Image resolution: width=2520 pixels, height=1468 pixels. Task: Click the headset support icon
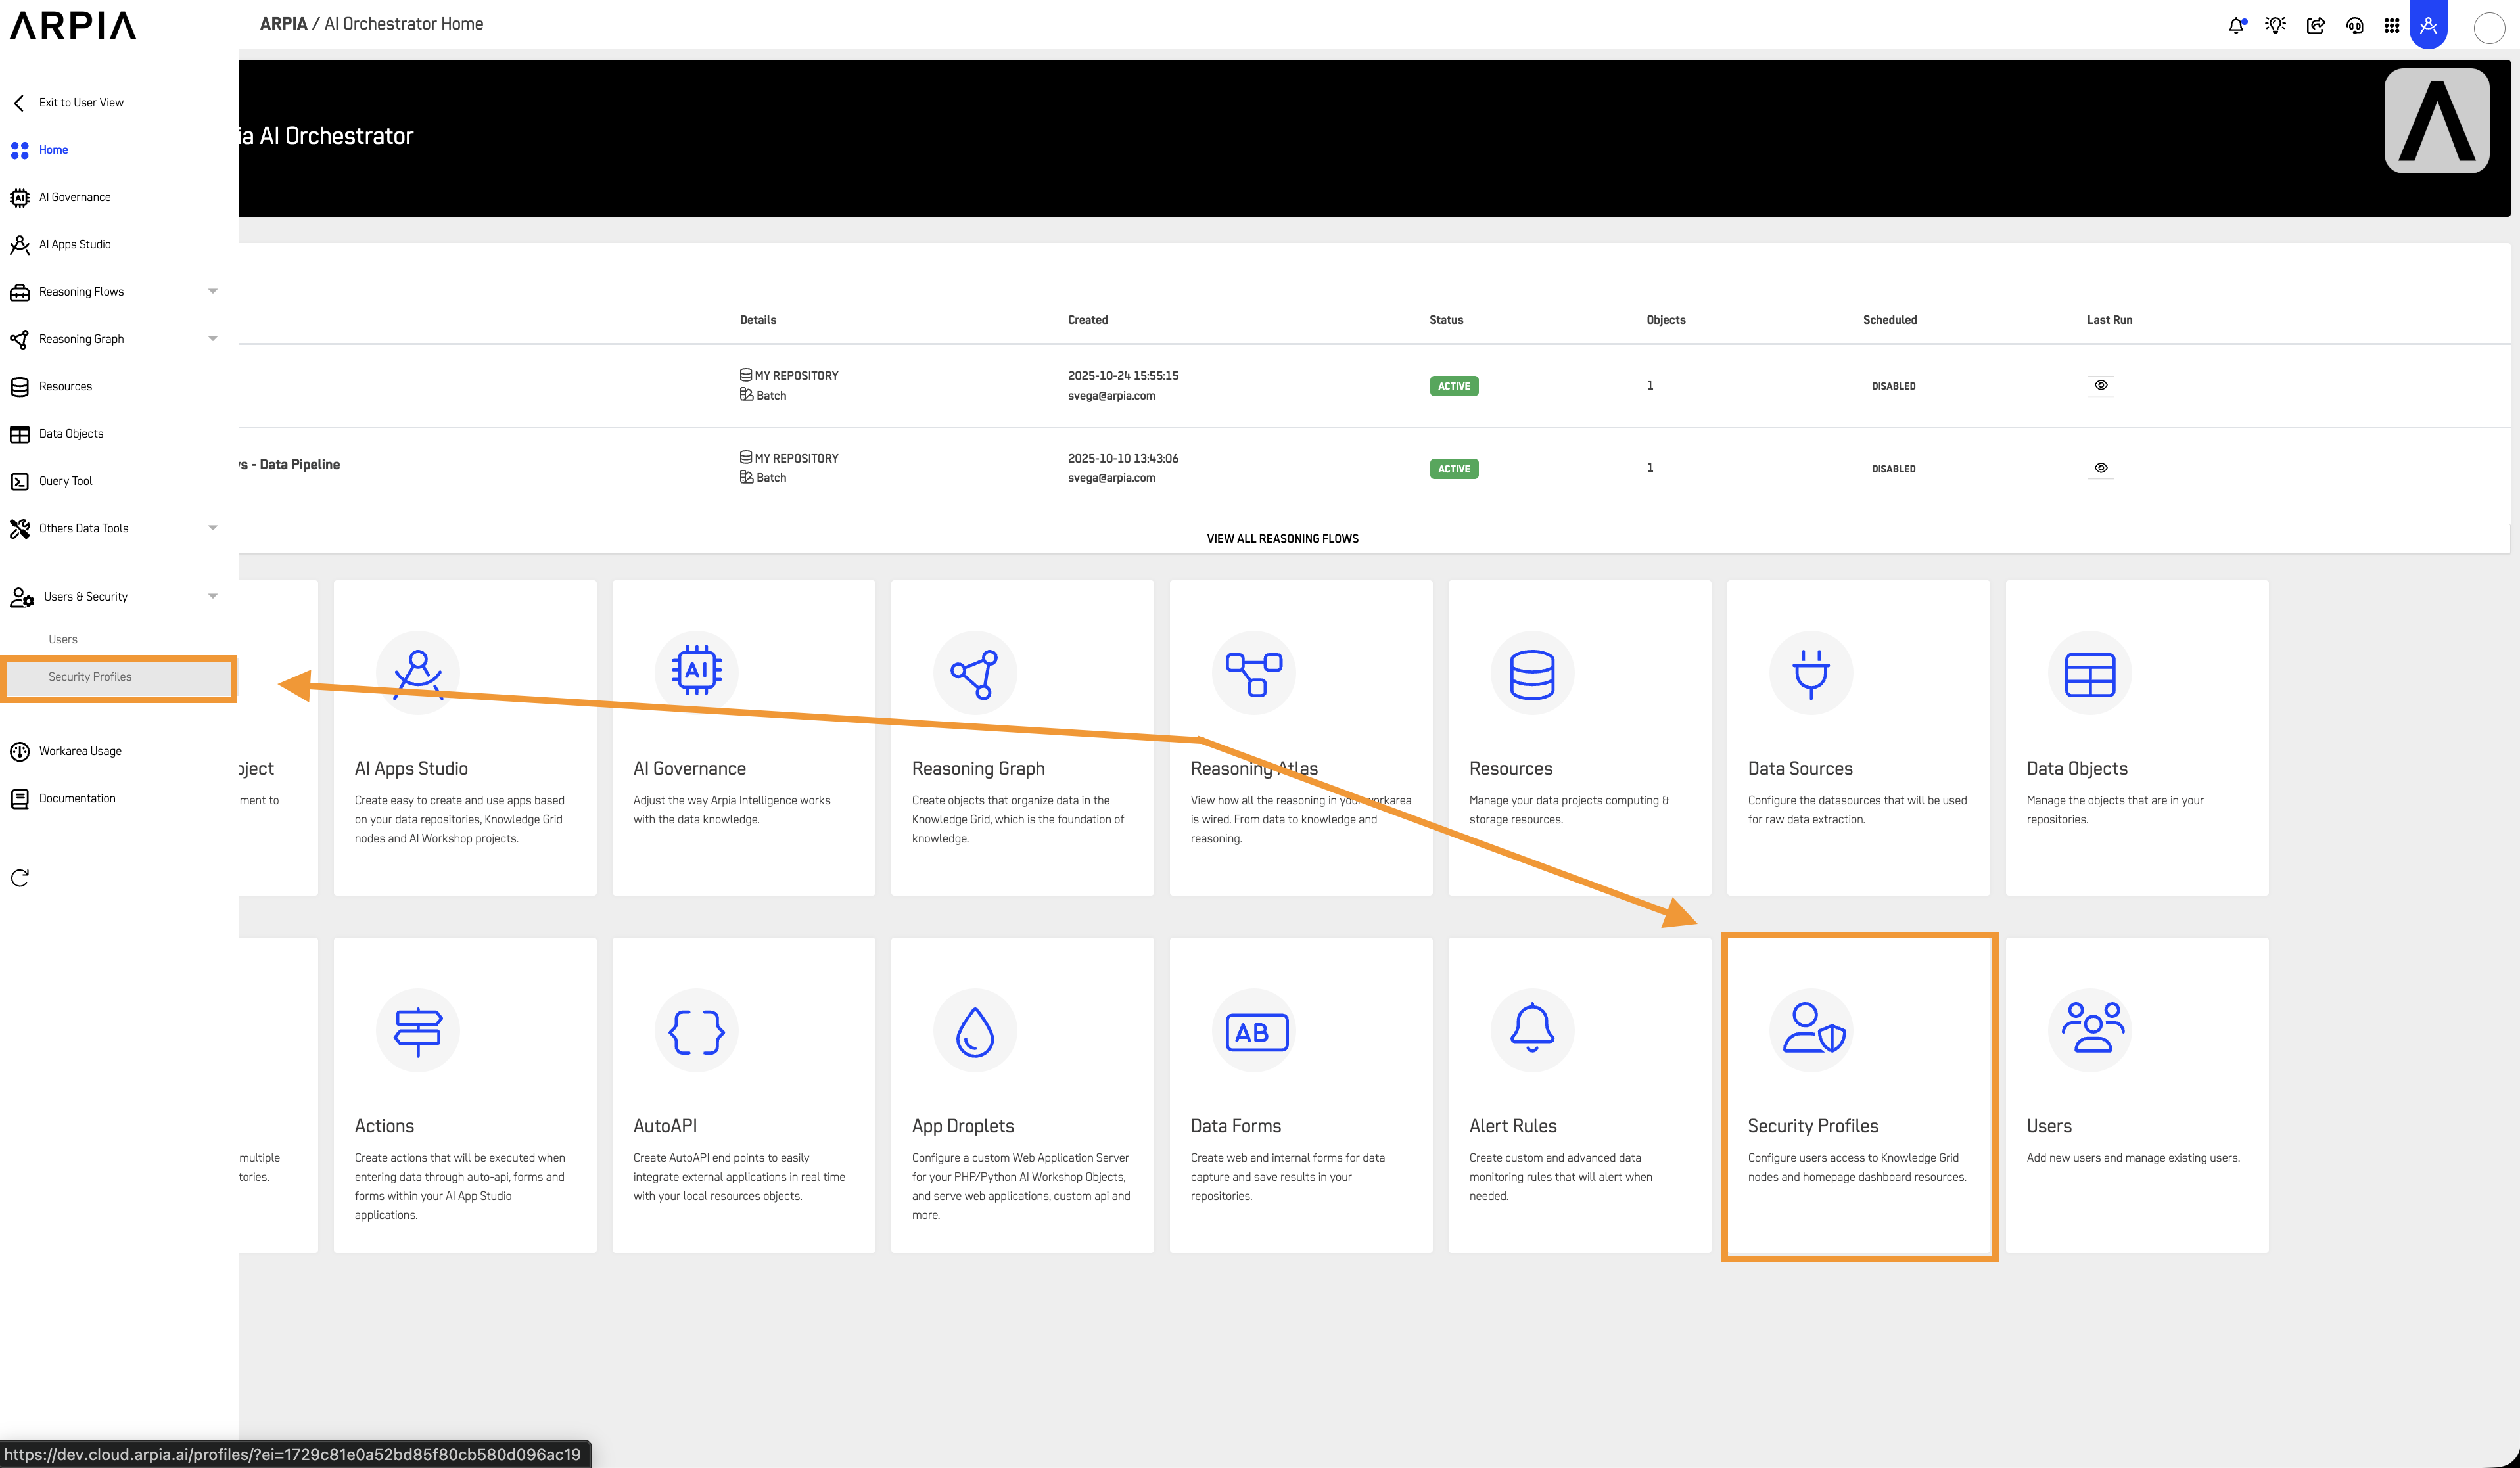tap(2354, 26)
